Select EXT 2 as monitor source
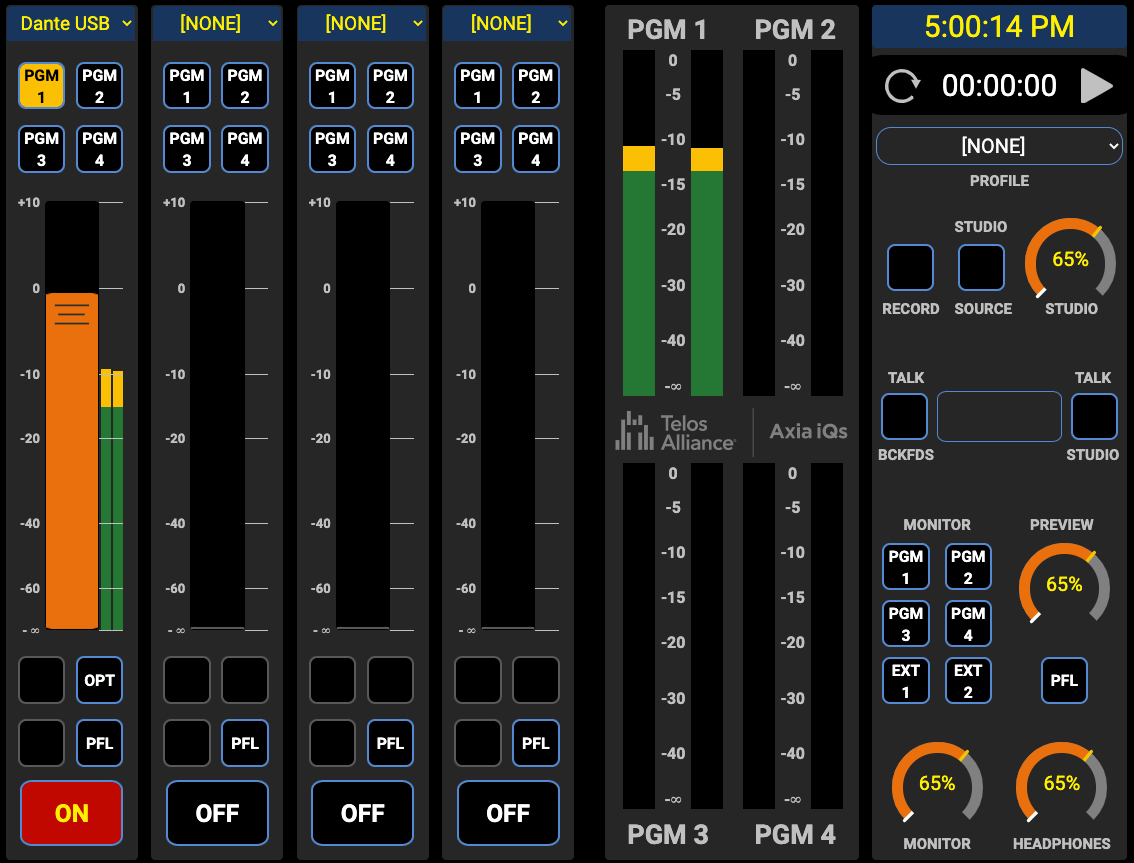This screenshot has width=1134, height=863. [x=968, y=681]
